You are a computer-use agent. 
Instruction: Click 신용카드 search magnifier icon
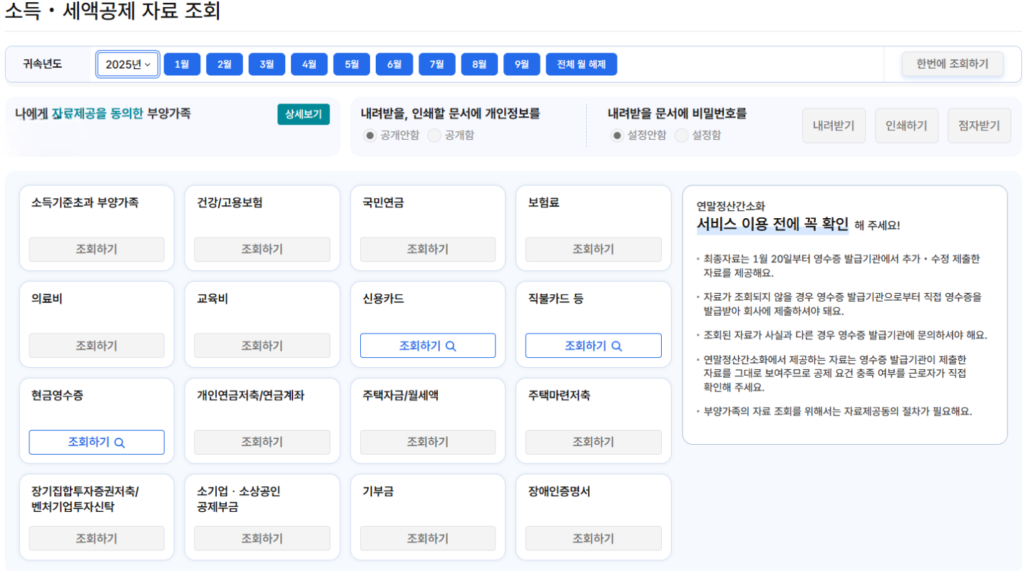[451, 346]
